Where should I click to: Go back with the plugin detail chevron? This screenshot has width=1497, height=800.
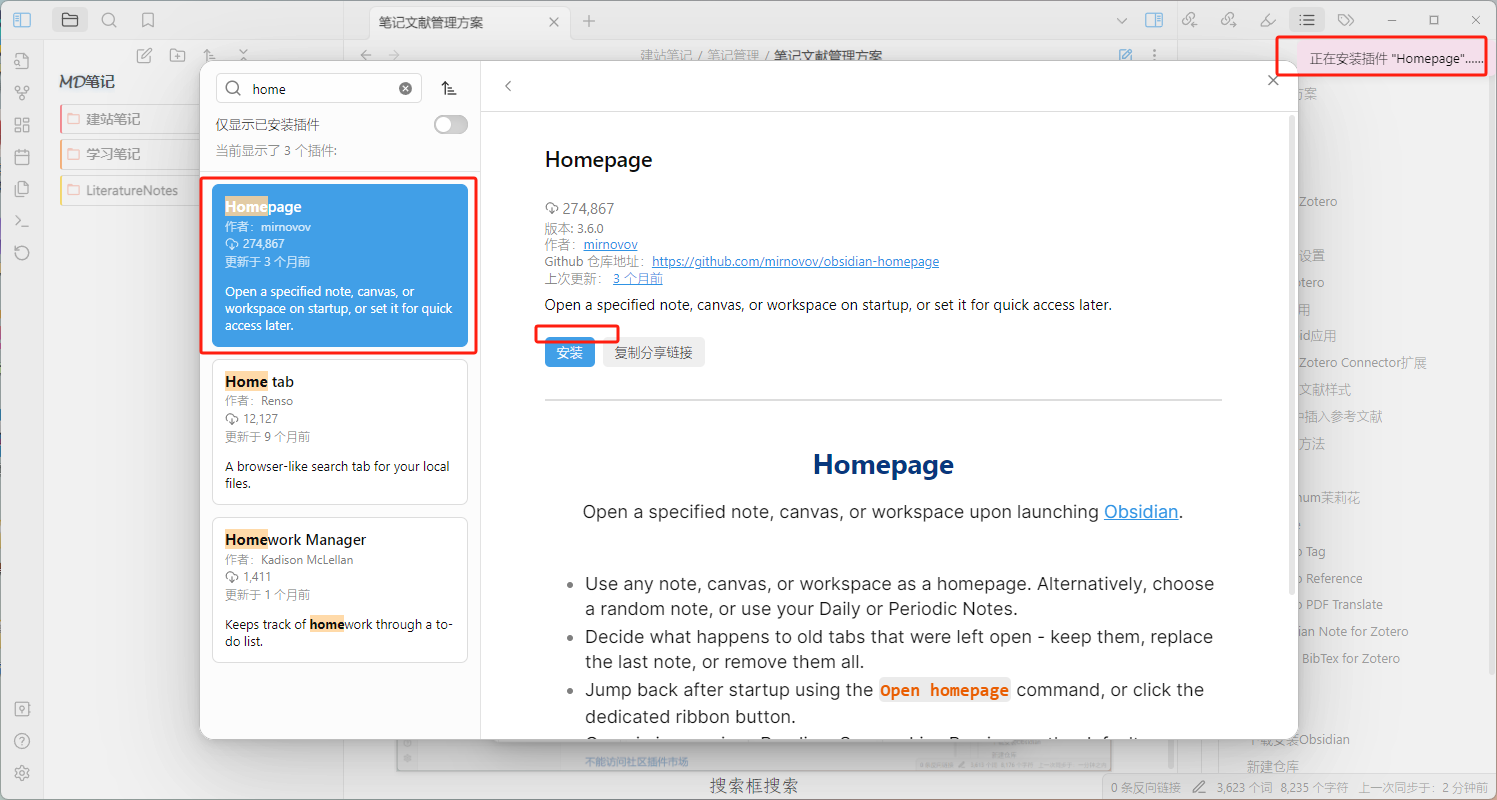pos(508,86)
